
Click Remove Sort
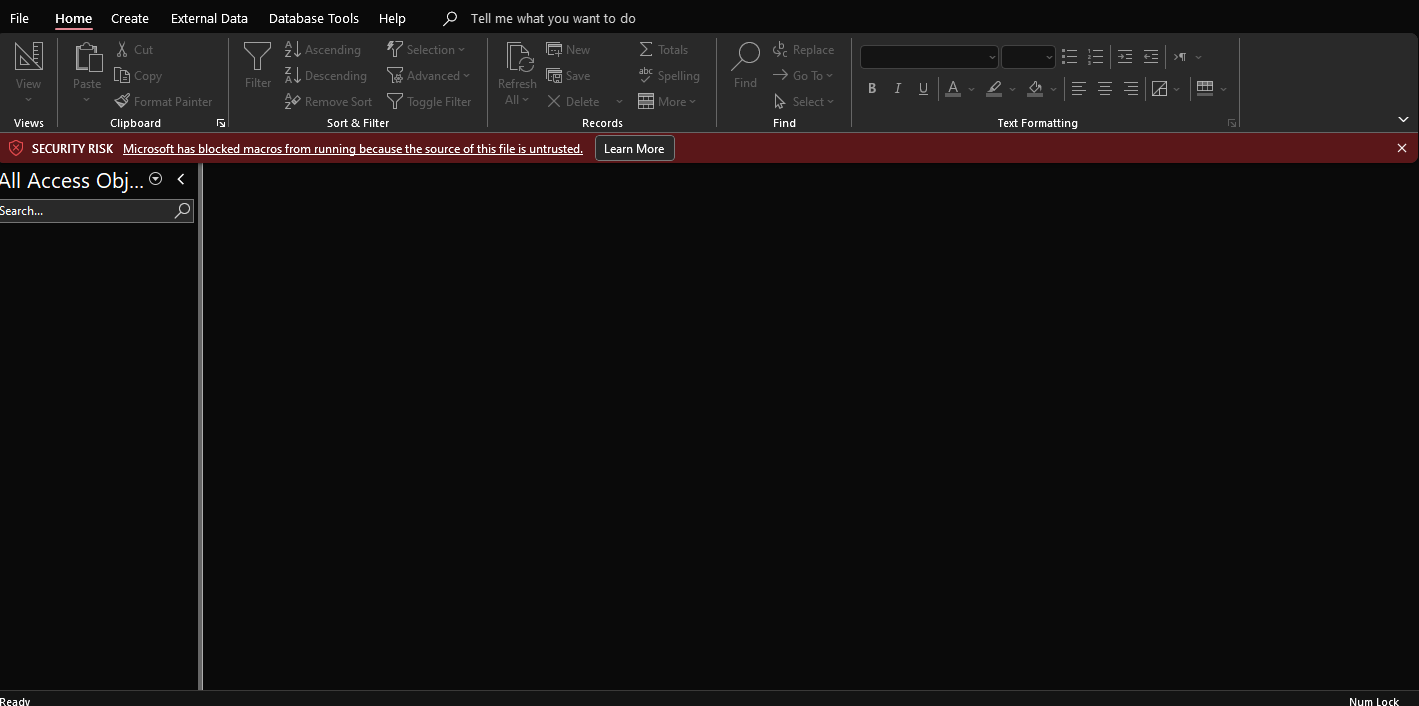pos(329,101)
